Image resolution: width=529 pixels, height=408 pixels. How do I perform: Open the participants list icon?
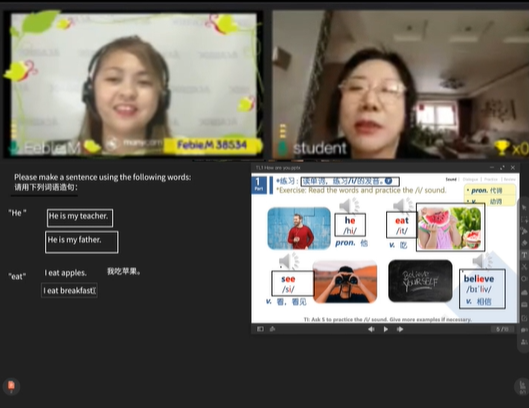click(x=524, y=342)
